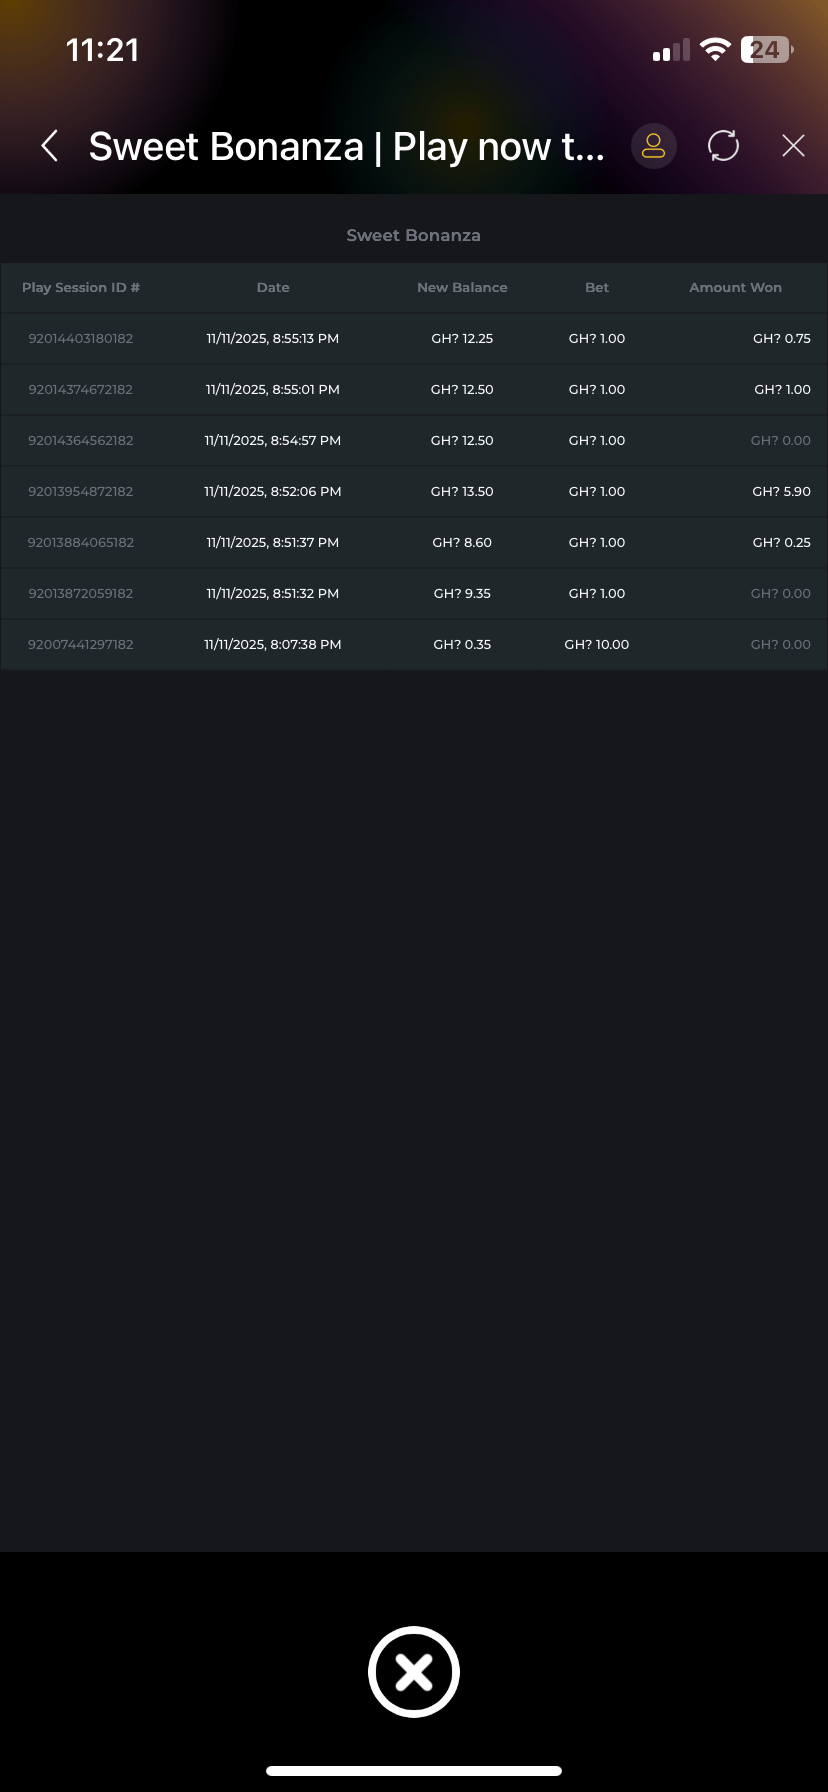
Task: Tap the New Balance column header
Action: (x=462, y=287)
